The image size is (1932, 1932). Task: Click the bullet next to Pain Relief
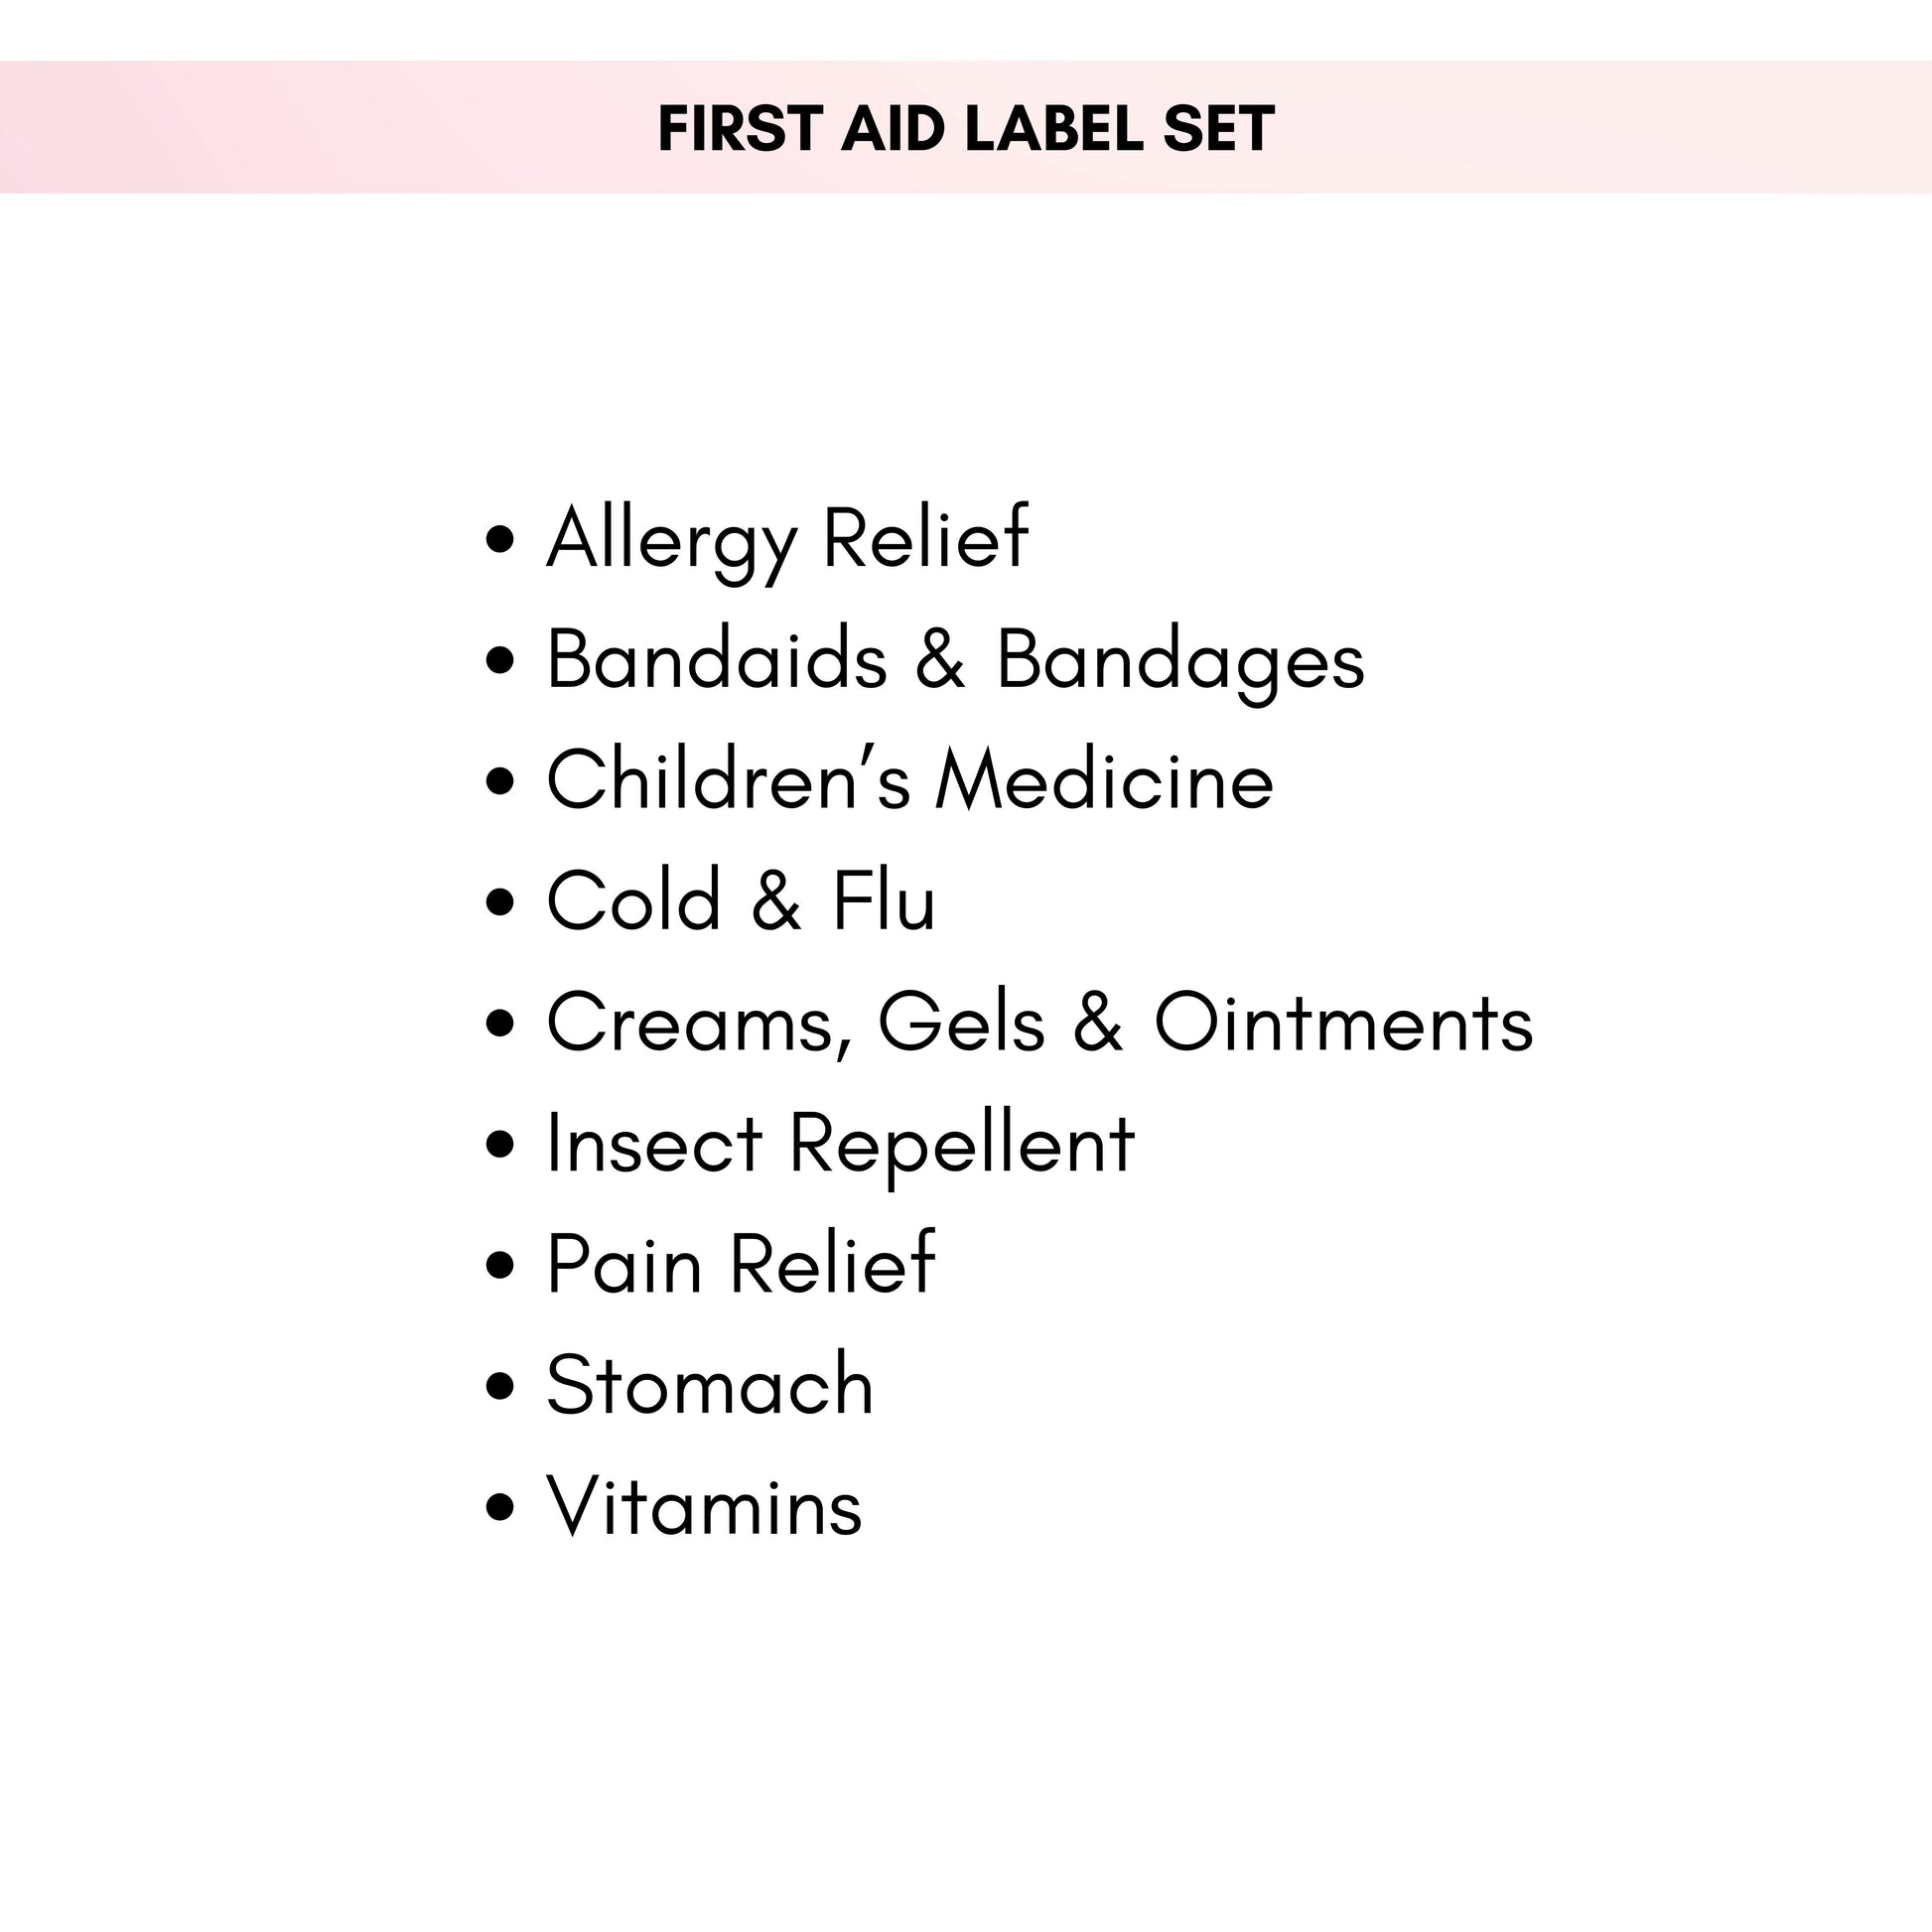[499, 1266]
